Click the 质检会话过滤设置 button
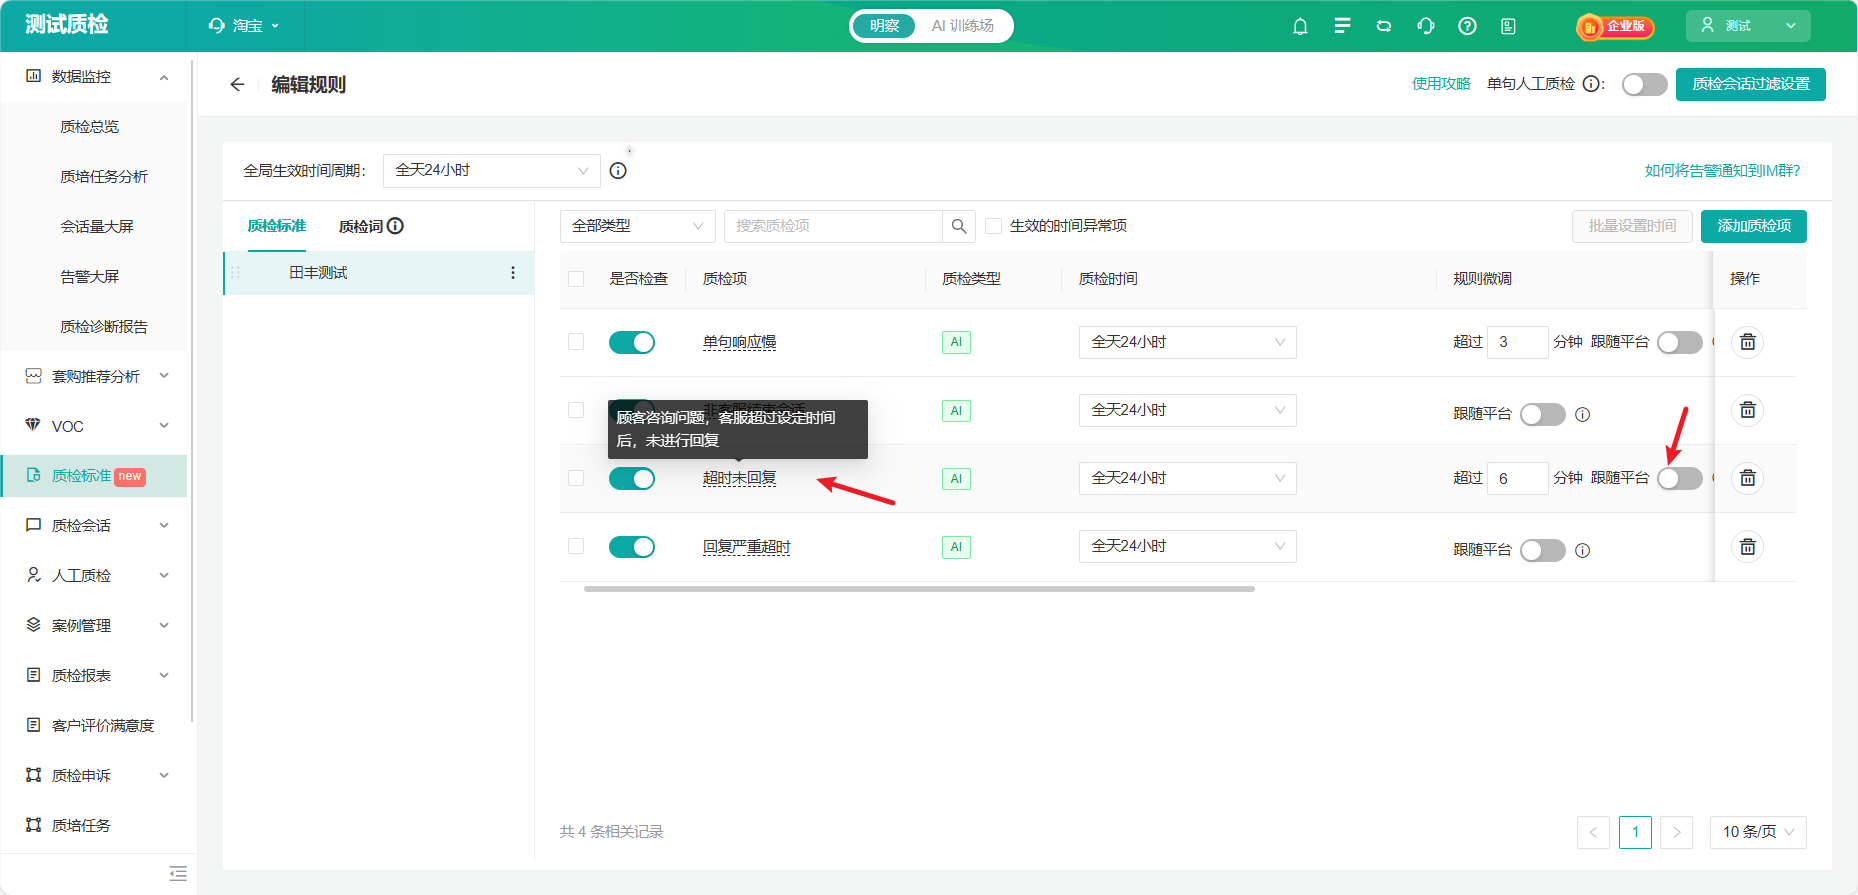Screen dimensions: 1858x895 point(1751,84)
